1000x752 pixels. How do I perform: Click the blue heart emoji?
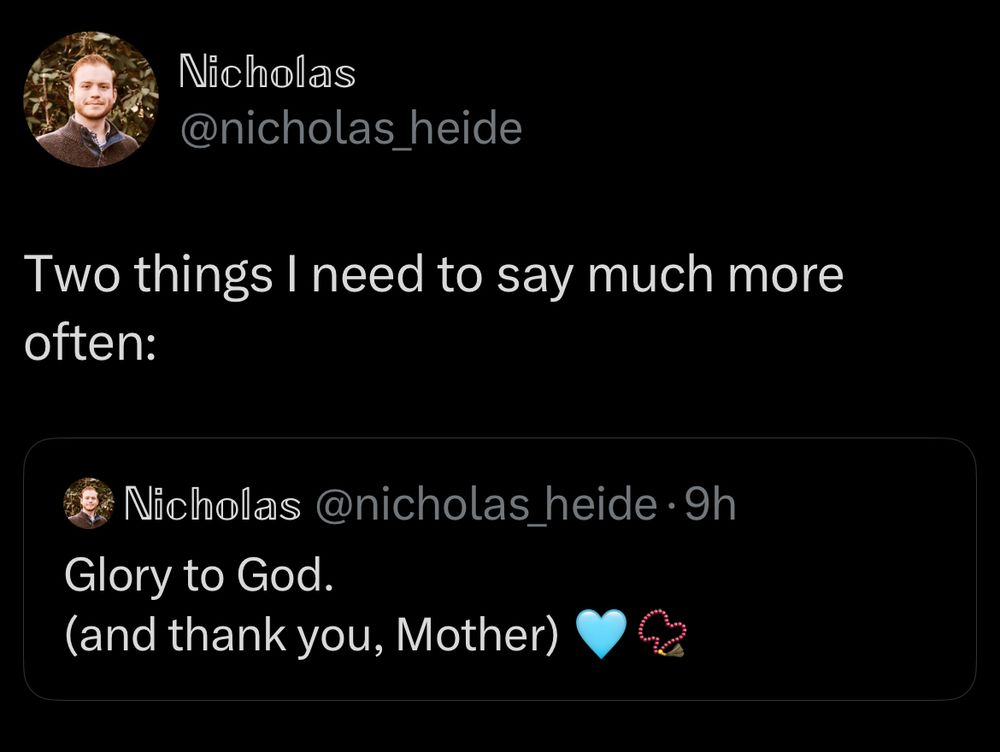(x=601, y=634)
